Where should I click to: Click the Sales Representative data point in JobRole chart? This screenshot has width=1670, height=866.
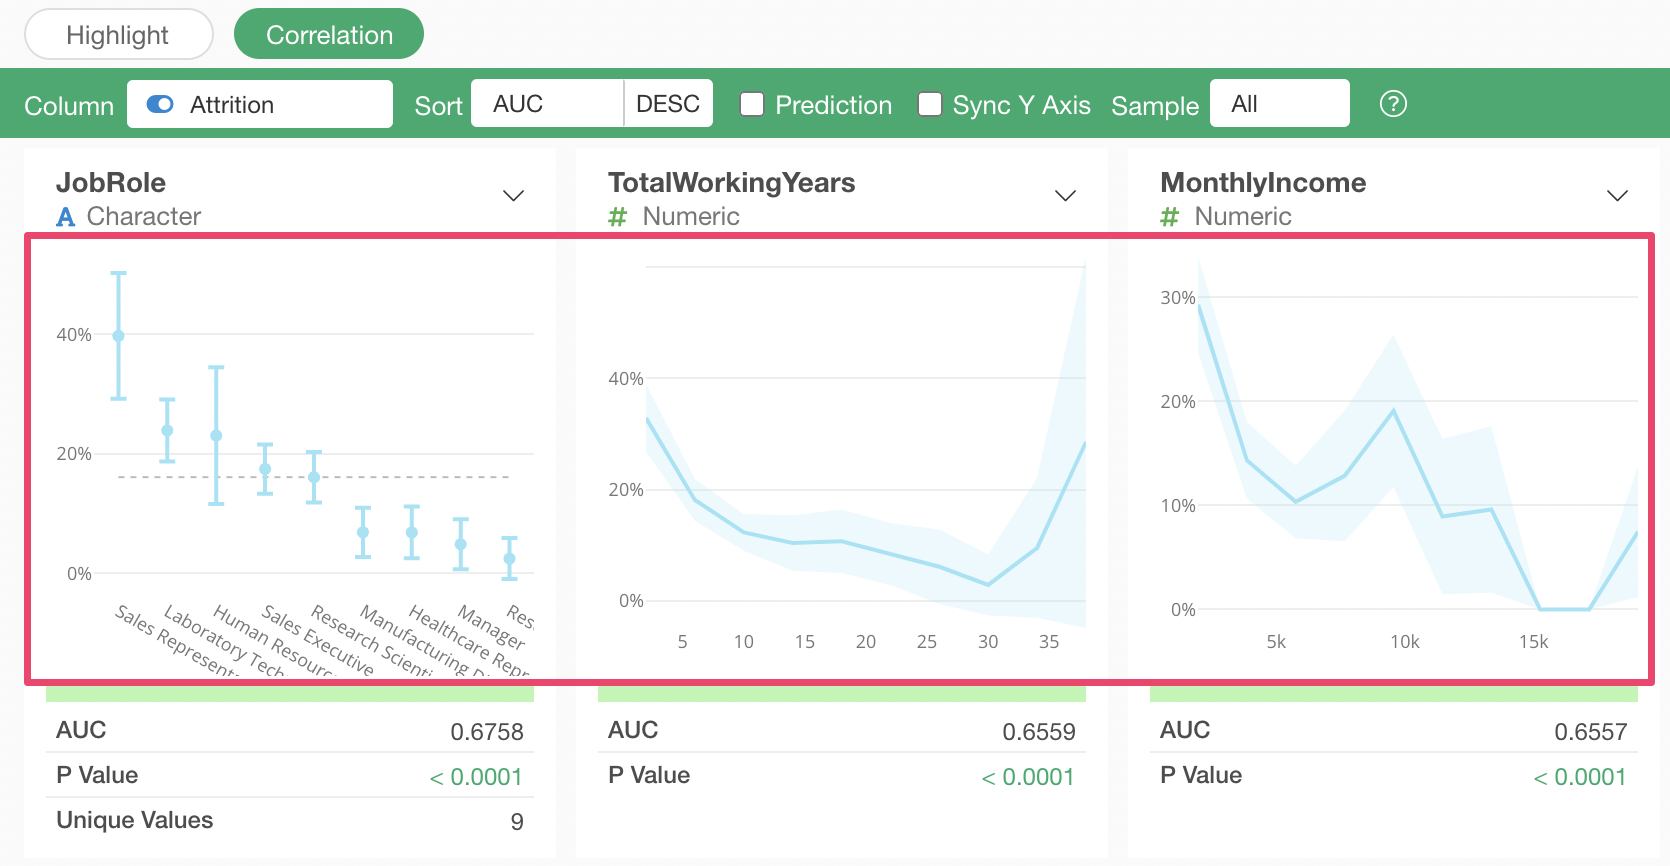click(119, 336)
